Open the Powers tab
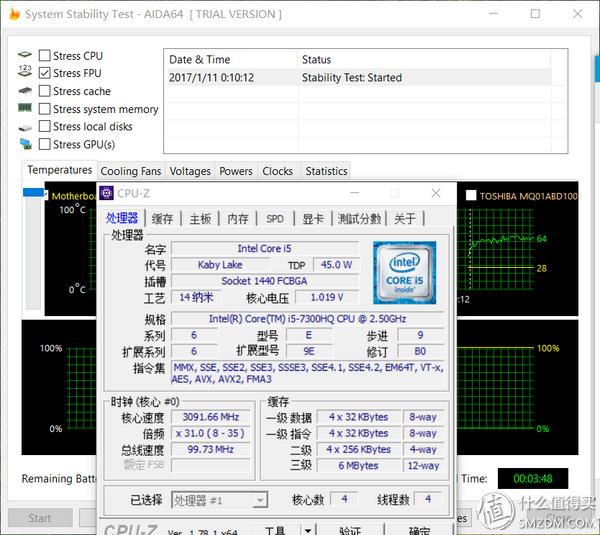 click(x=236, y=171)
